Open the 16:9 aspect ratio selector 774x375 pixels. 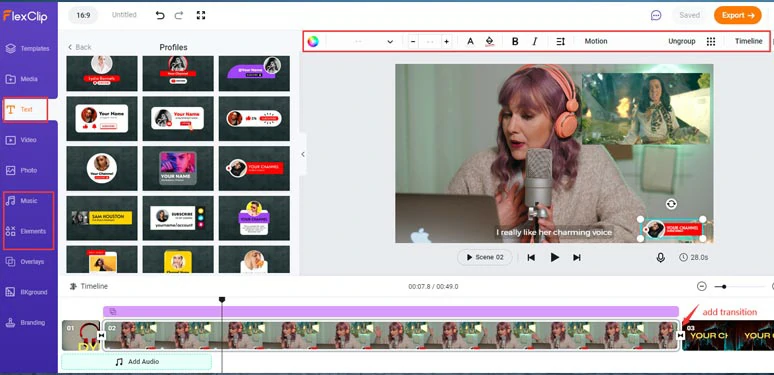pyautogui.click(x=83, y=15)
